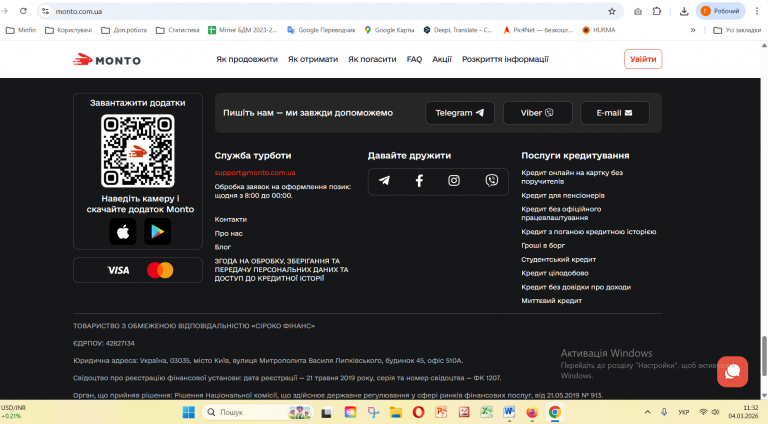Open the Minfin bookmarks folder
The height and width of the screenshot is (424, 768).
click(21, 30)
